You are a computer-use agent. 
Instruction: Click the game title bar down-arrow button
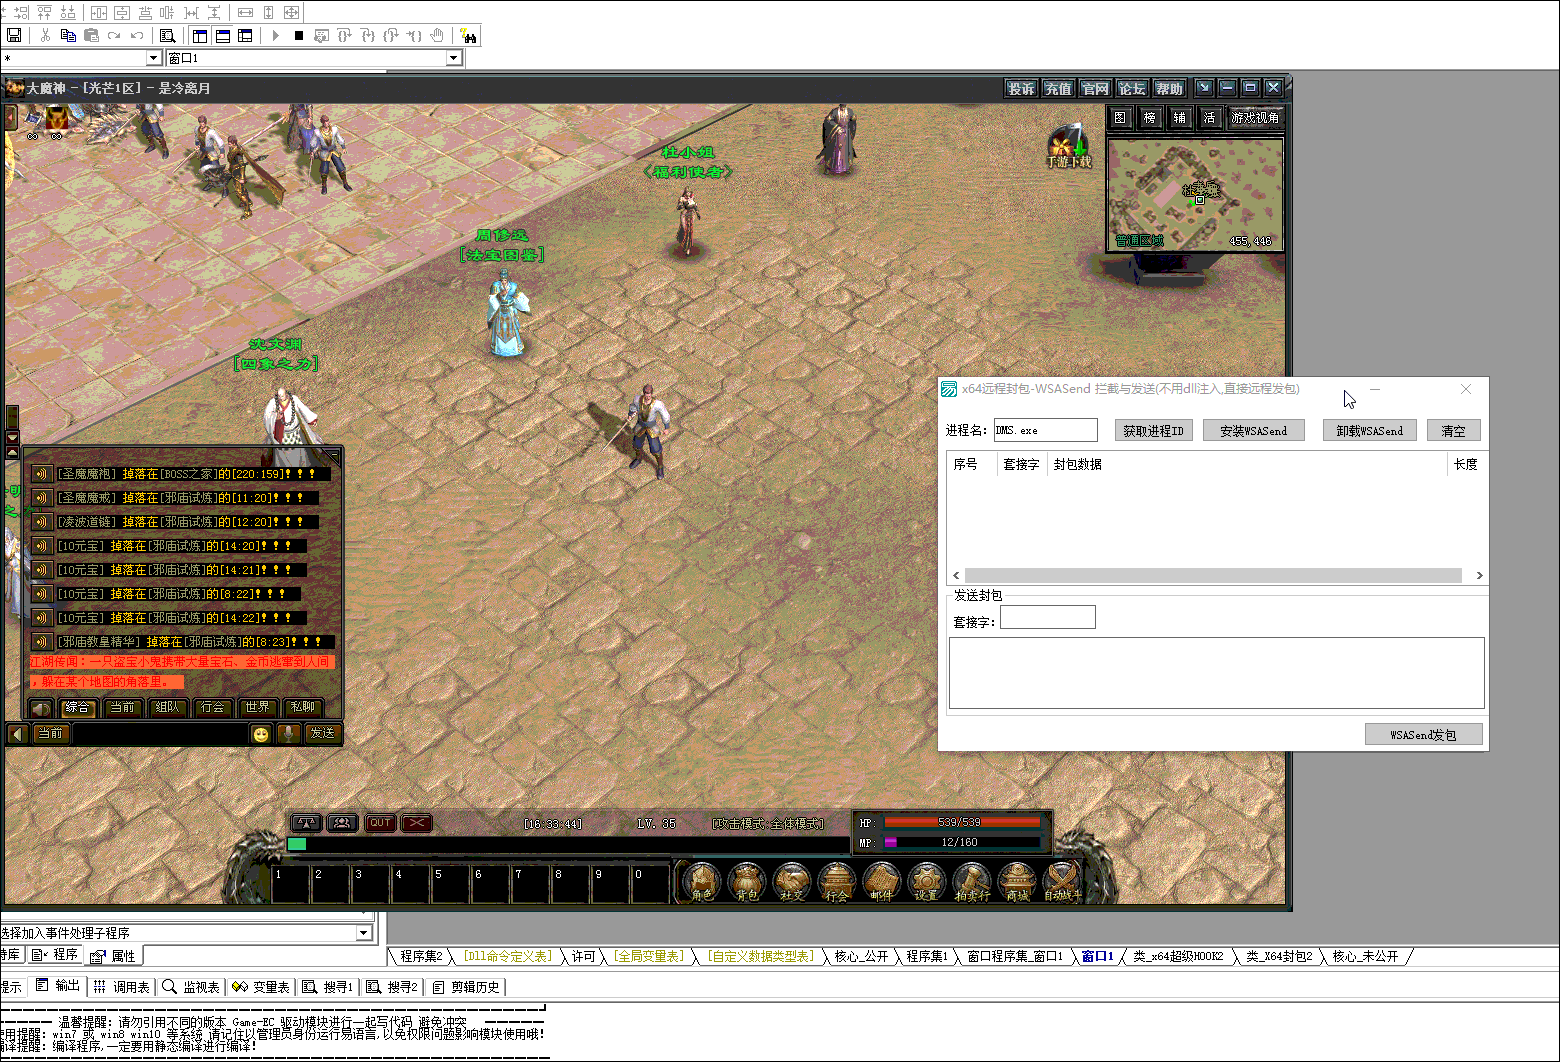pyautogui.click(x=1204, y=88)
